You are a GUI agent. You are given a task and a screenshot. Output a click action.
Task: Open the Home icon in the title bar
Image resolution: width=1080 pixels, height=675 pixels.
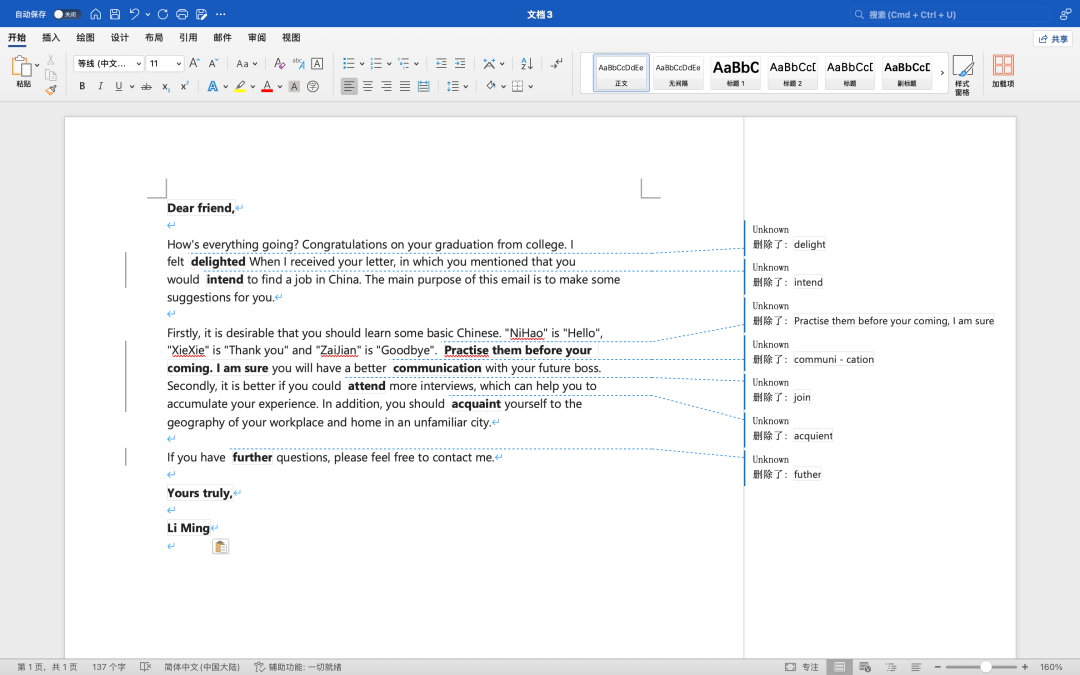(96, 14)
